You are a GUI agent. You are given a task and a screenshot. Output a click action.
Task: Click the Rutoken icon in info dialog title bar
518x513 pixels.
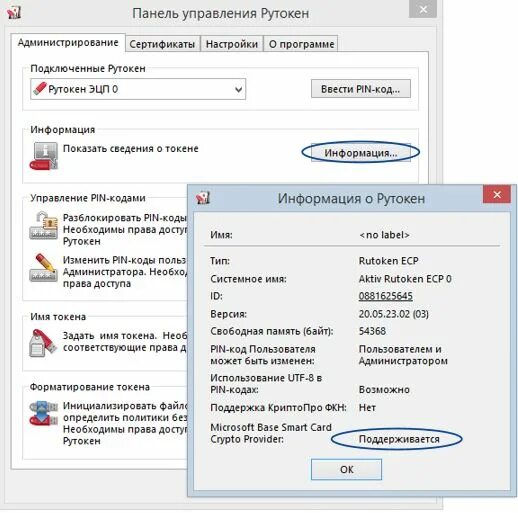203,197
